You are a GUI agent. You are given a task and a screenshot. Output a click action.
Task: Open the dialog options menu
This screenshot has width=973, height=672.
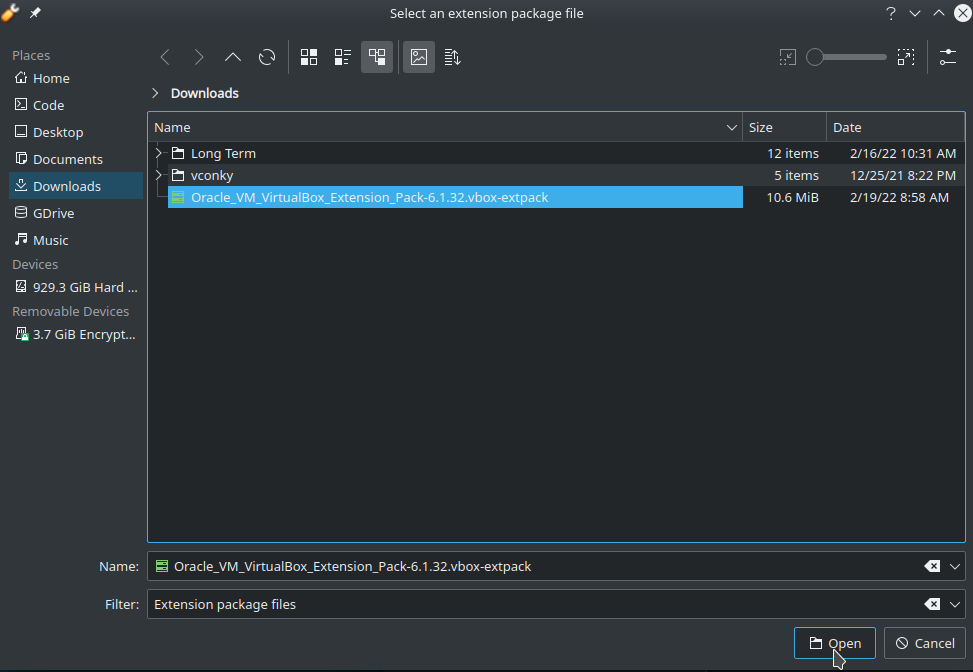click(x=948, y=58)
